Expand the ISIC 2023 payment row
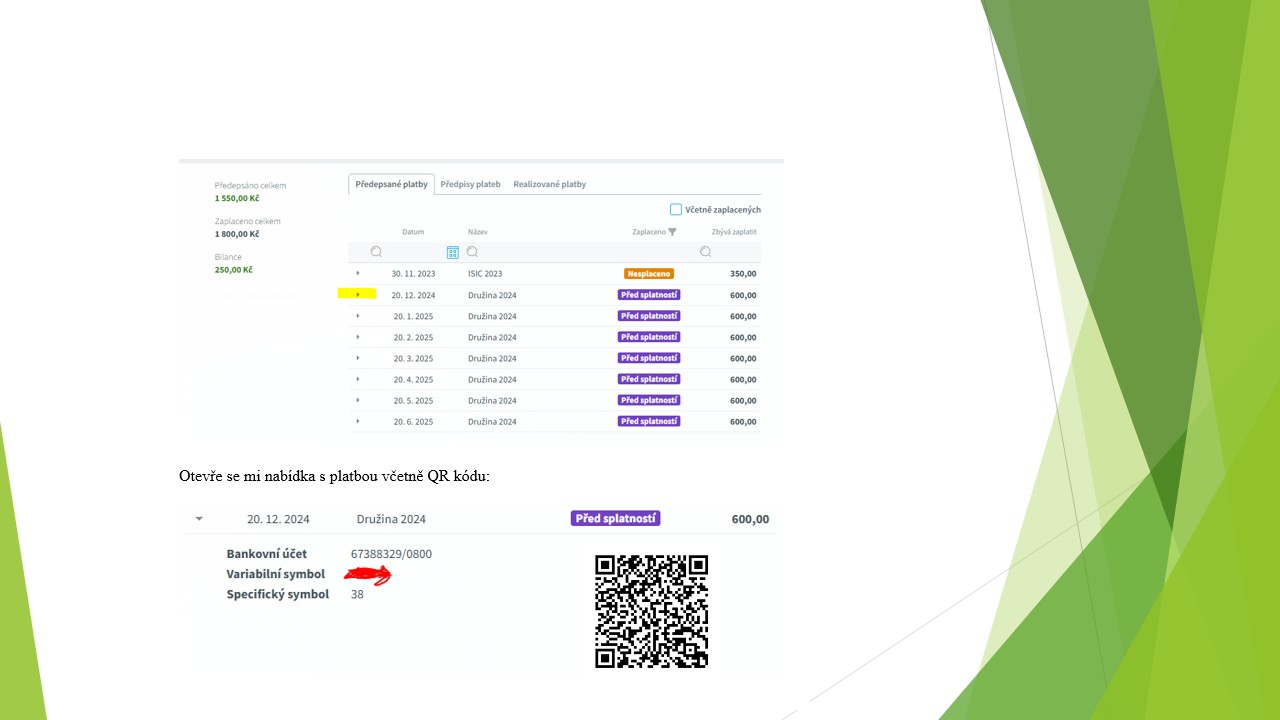 coord(358,273)
